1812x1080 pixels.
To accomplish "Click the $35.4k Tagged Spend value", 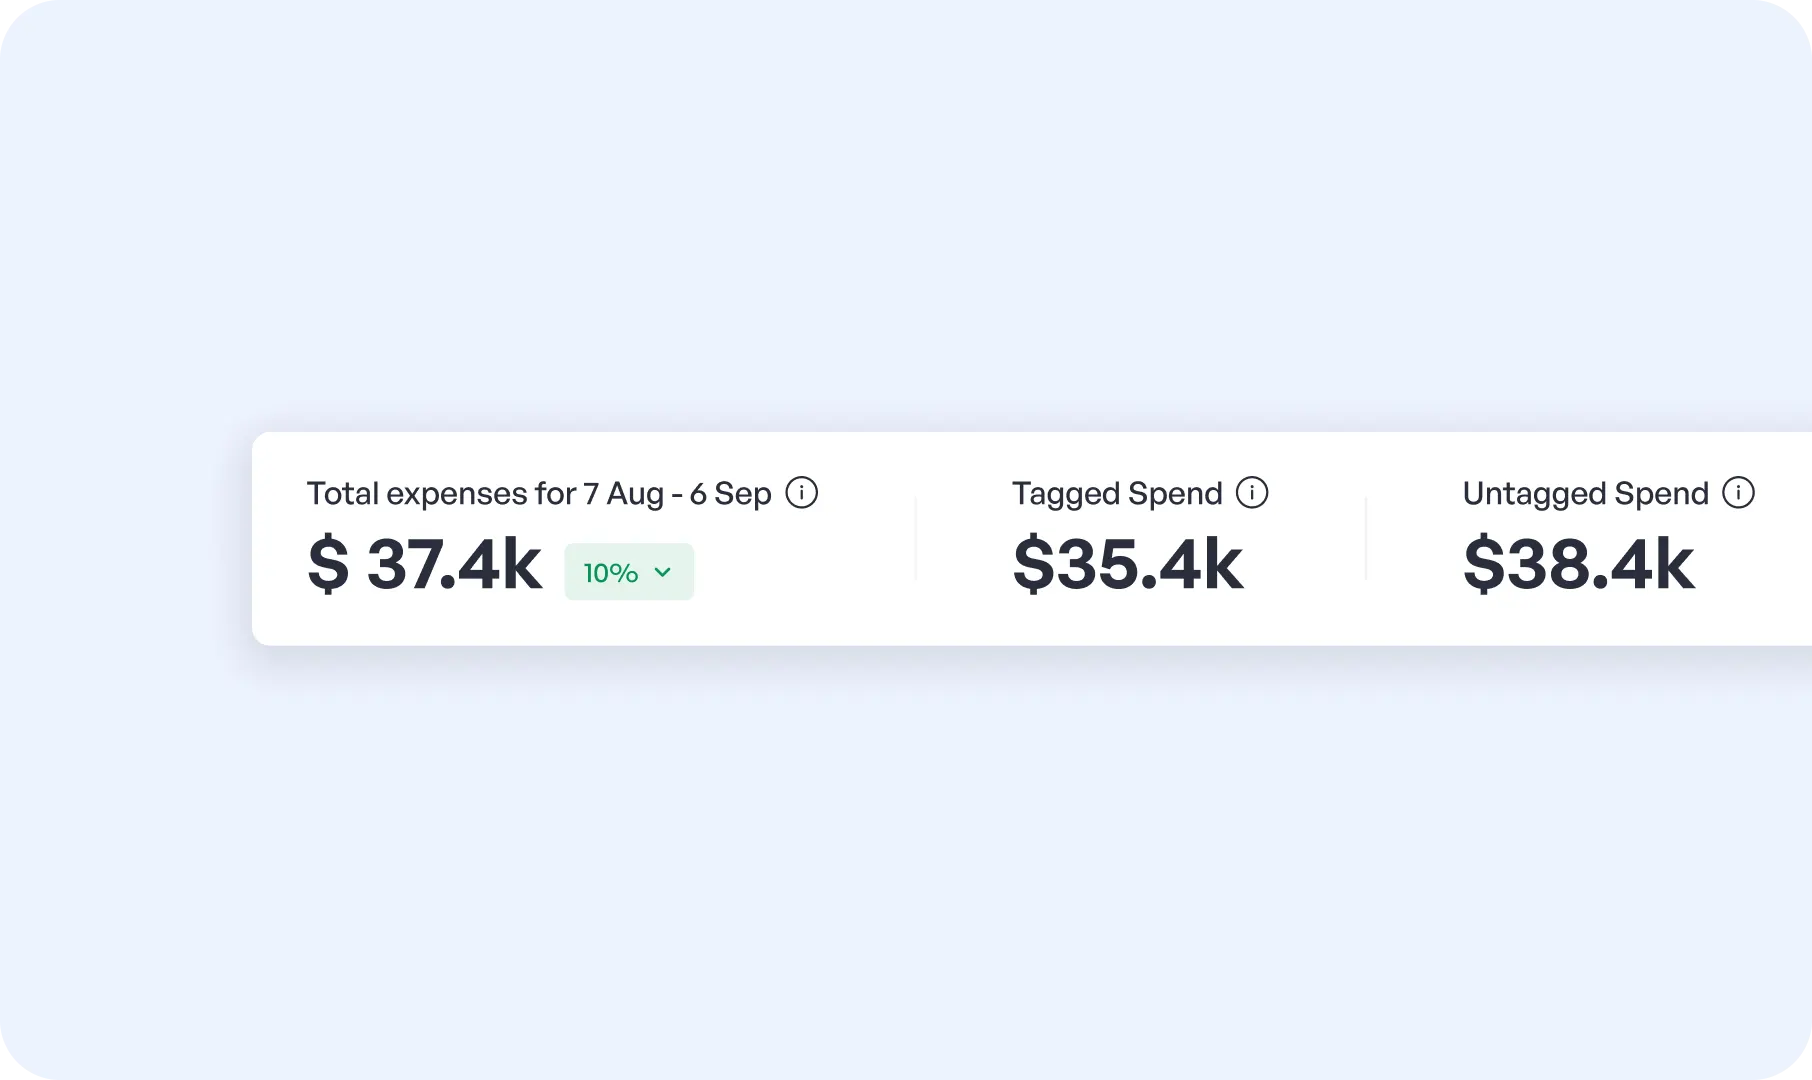I will (x=1130, y=565).
